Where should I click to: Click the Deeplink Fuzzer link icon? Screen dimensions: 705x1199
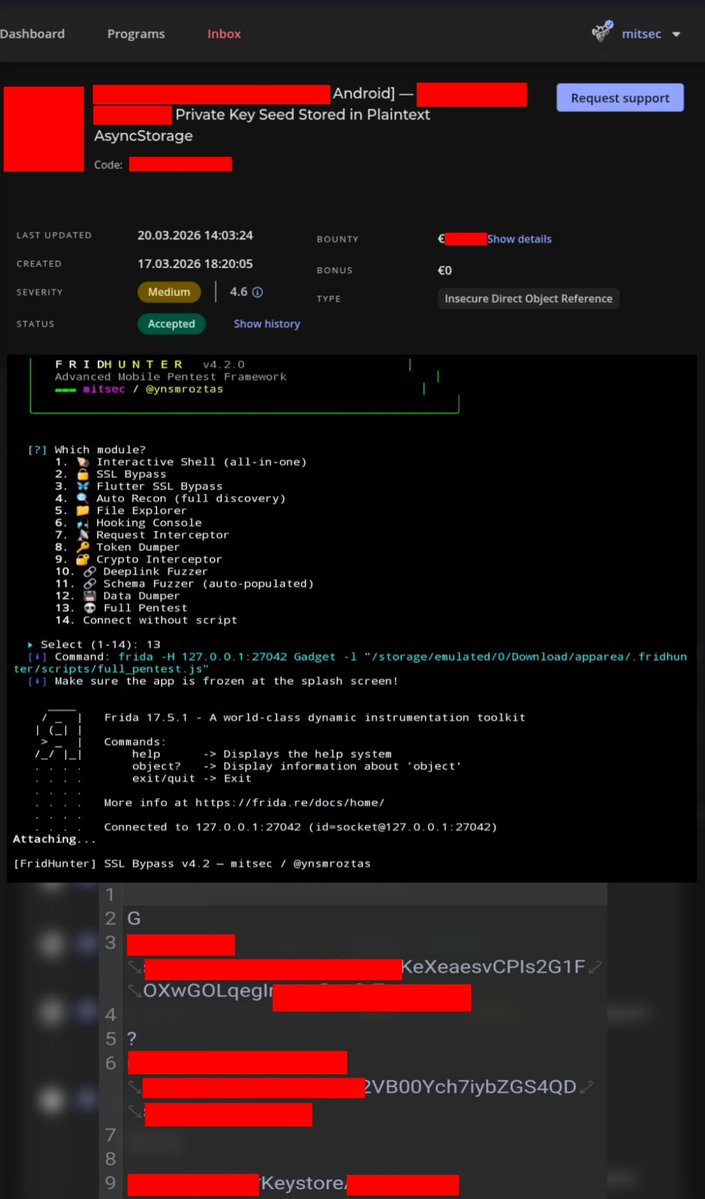click(89, 572)
